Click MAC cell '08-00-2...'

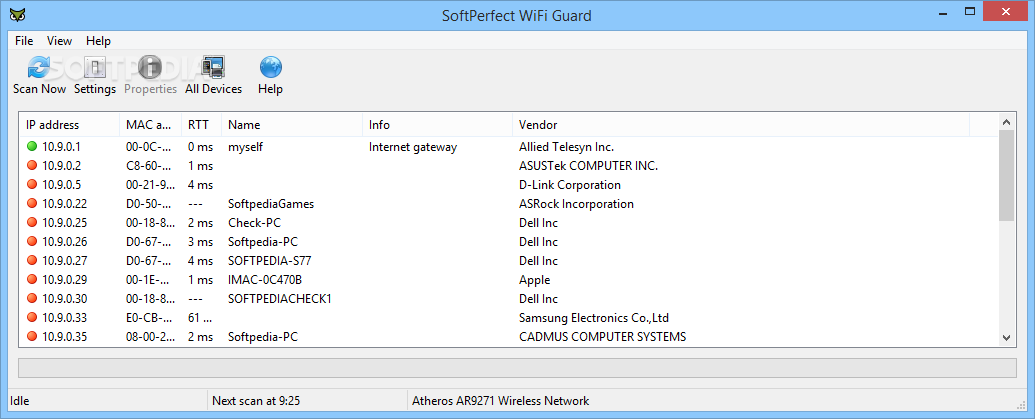coord(150,337)
